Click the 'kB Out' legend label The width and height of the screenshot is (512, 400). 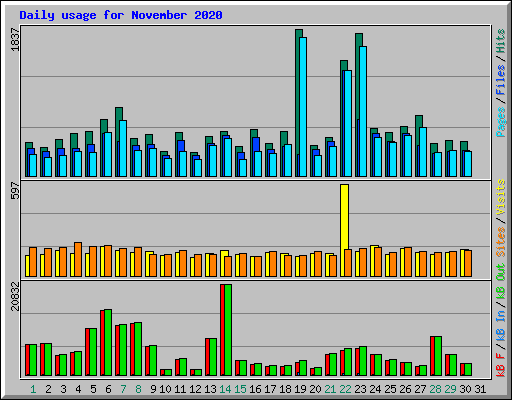(x=500, y=282)
